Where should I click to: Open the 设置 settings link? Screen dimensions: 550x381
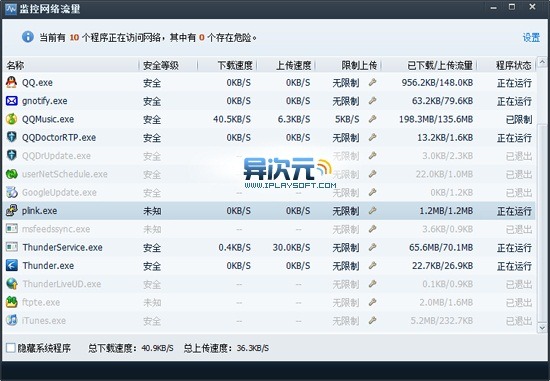point(531,37)
